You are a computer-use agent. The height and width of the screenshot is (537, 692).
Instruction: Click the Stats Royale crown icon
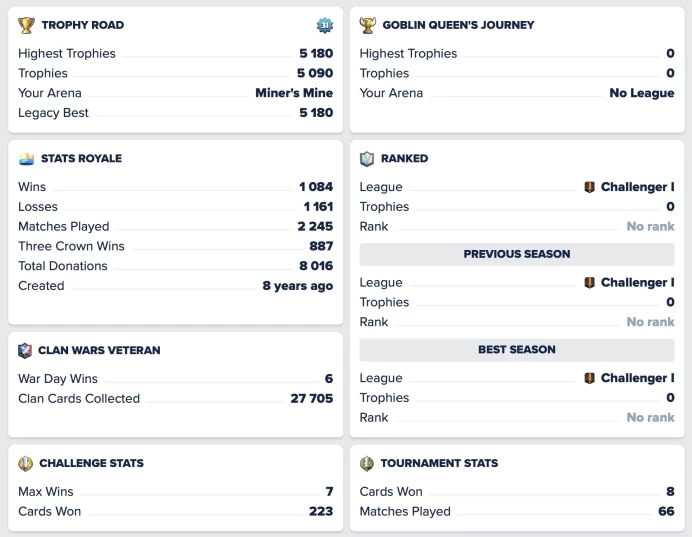pyautogui.click(x=26, y=158)
